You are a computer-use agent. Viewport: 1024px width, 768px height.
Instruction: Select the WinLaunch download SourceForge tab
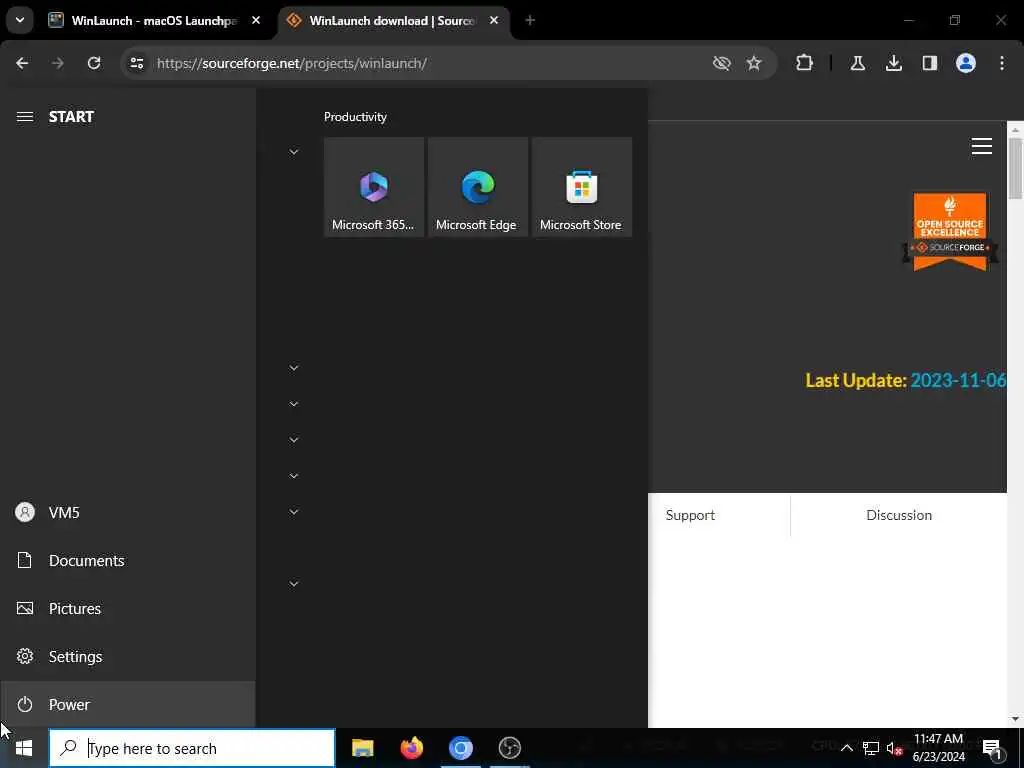point(392,21)
